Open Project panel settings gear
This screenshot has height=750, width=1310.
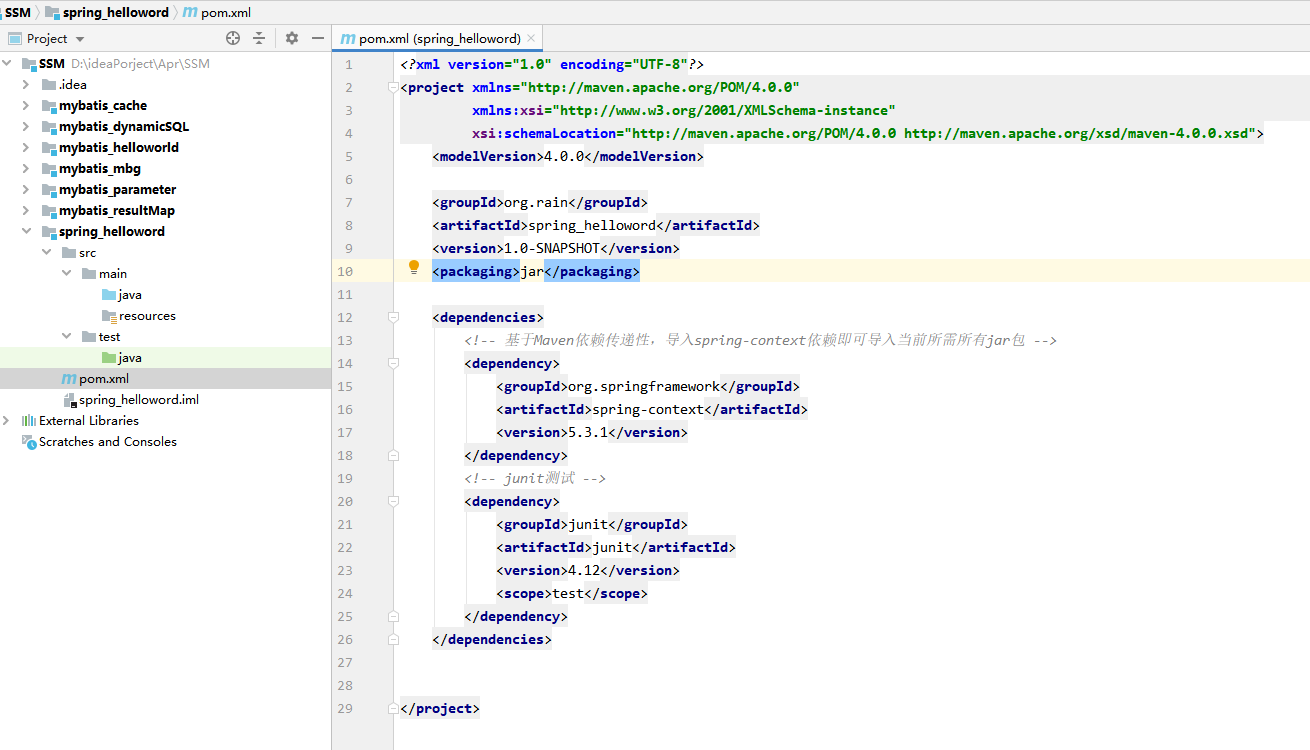292,38
